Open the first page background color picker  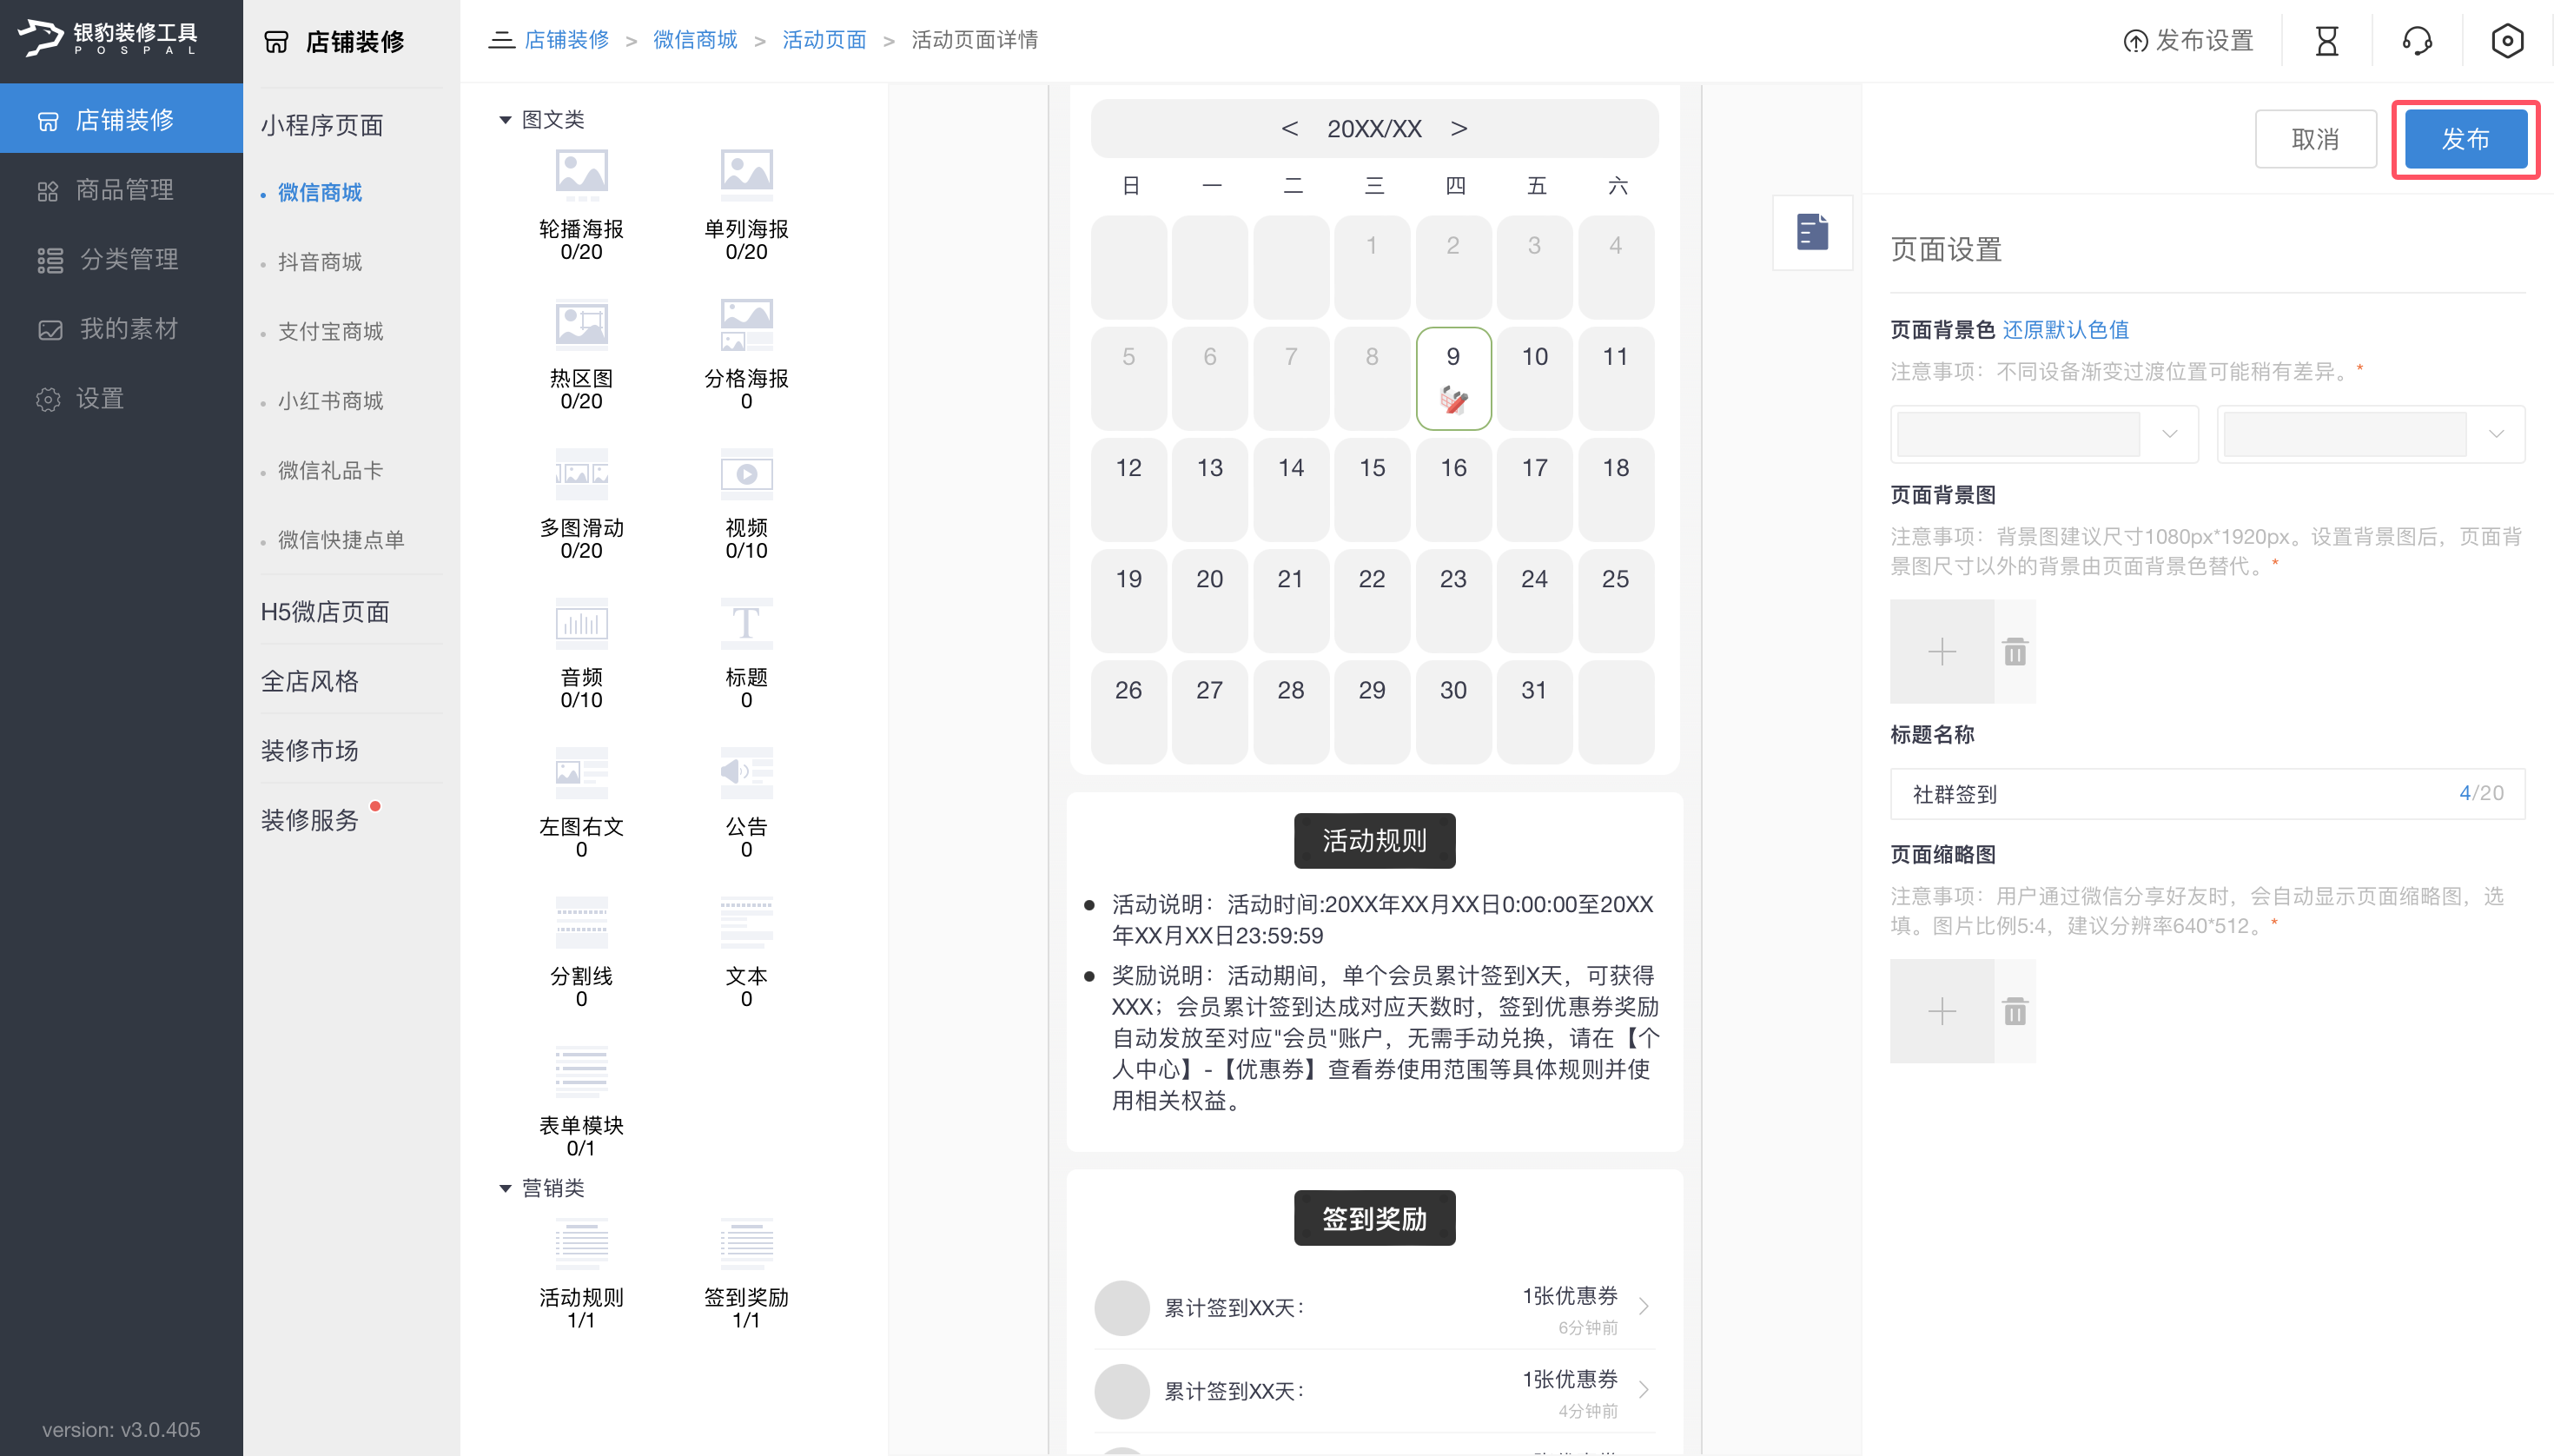2045,433
